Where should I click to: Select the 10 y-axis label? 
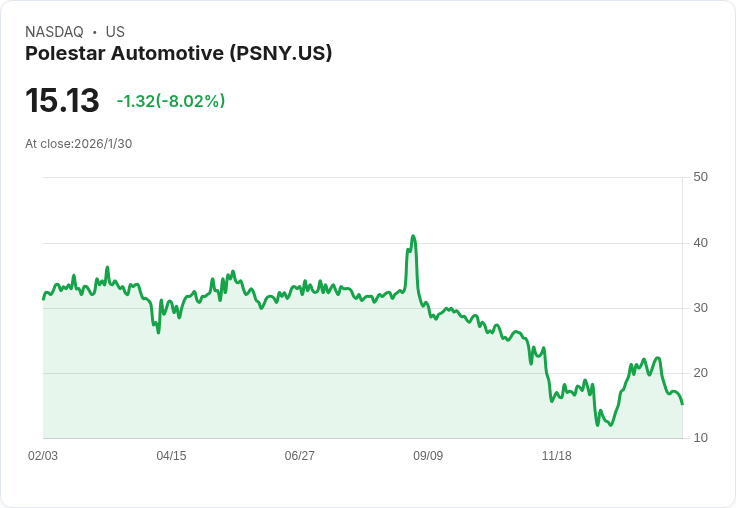(x=700, y=438)
